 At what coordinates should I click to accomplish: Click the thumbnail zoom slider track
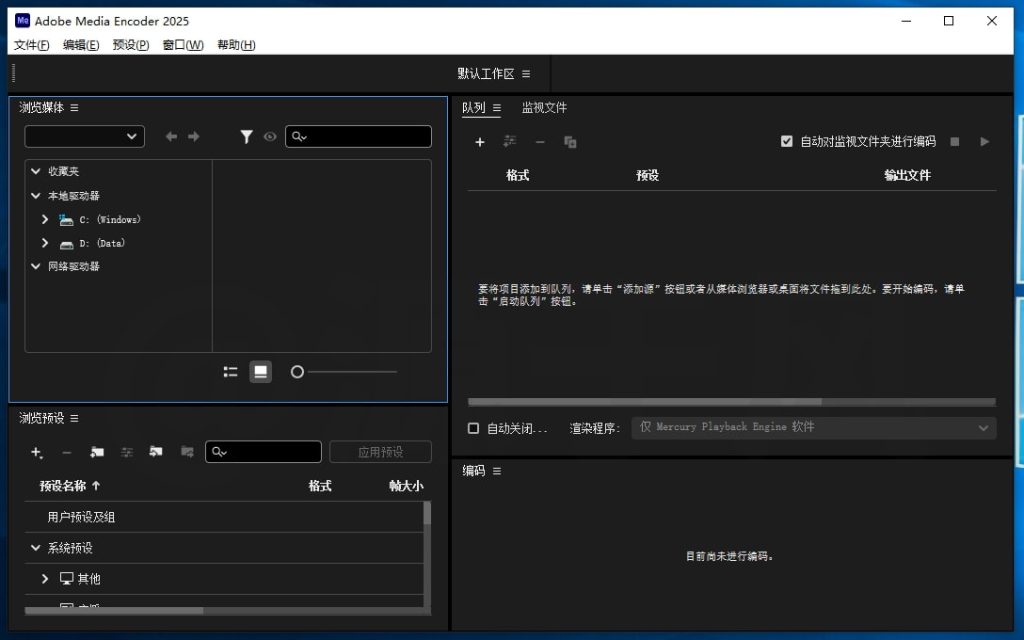pos(353,372)
